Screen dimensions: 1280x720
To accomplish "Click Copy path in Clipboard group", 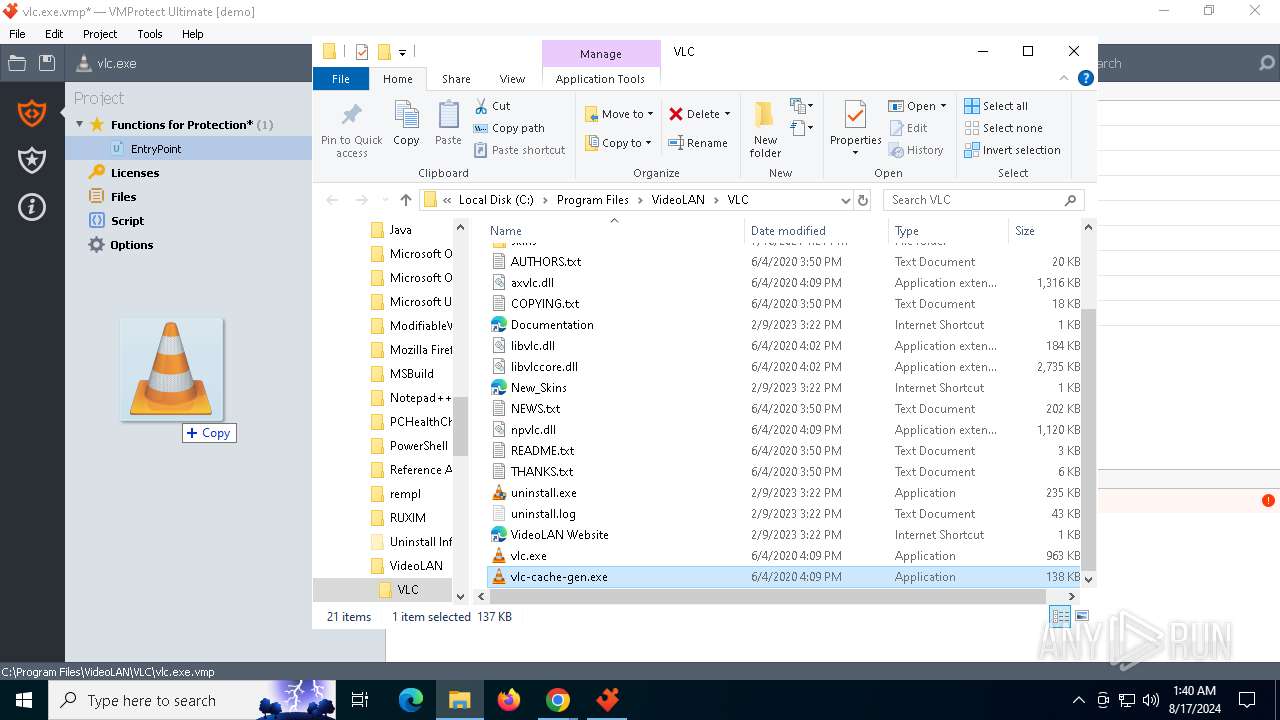I will [509, 128].
